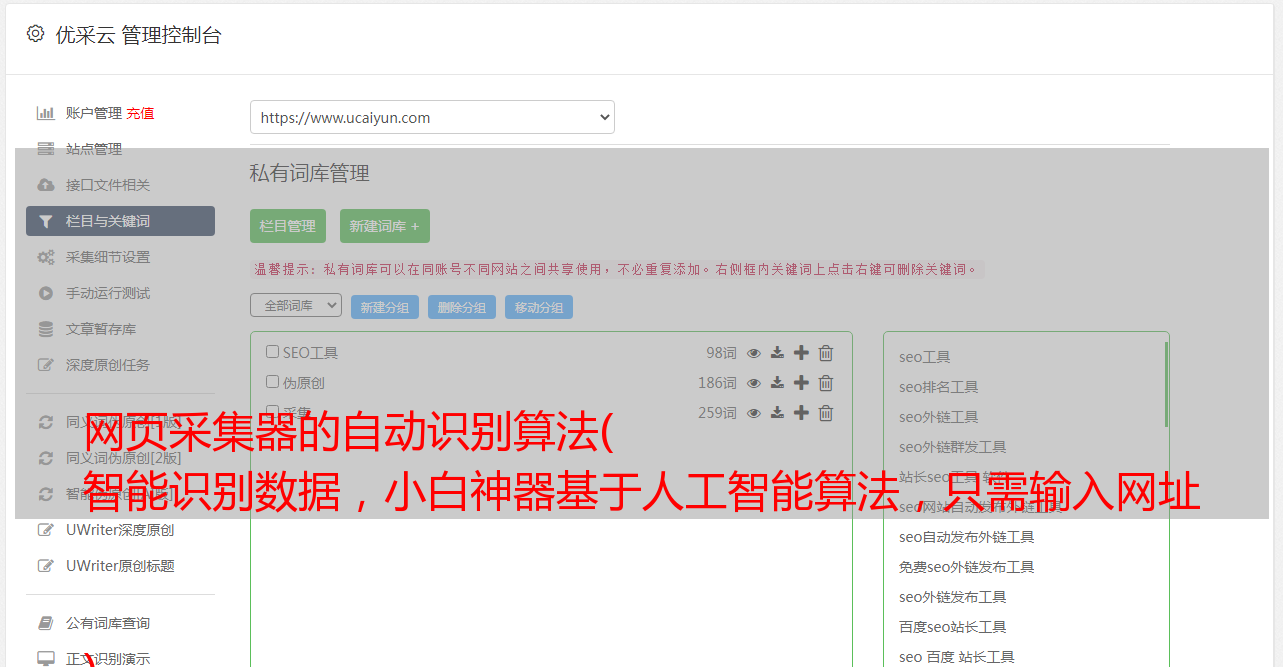This screenshot has width=1283, height=667.
Task: Select keyword 百度seo站长工具
Action: coord(953,627)
